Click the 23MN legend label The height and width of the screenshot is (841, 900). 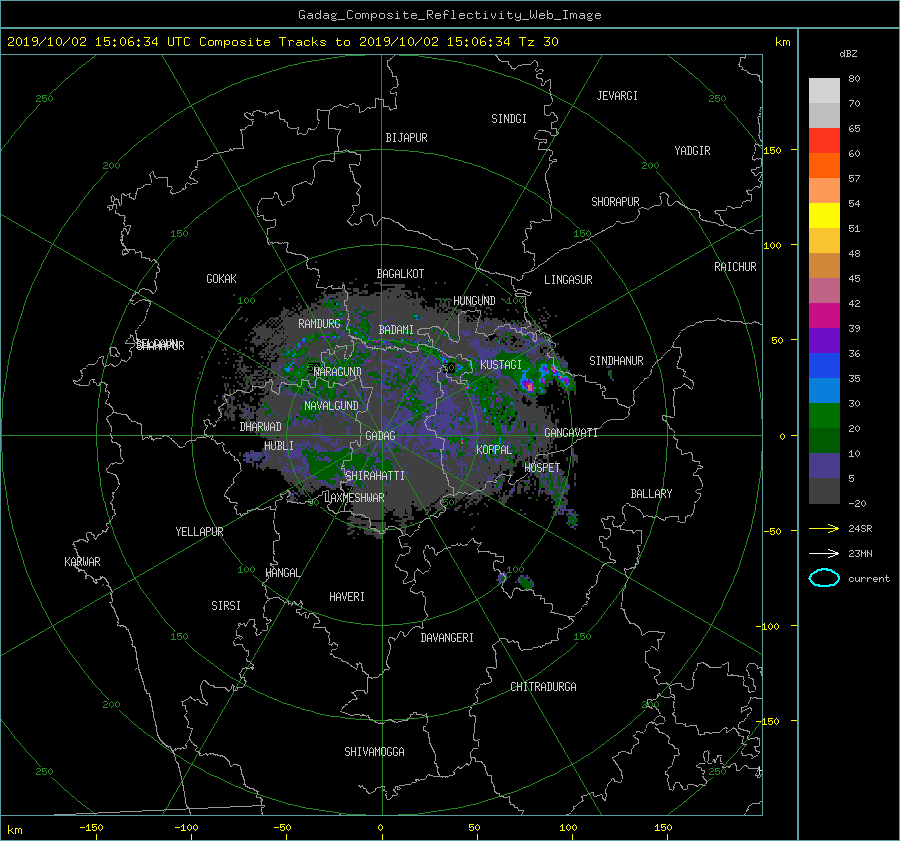(860, 554)
